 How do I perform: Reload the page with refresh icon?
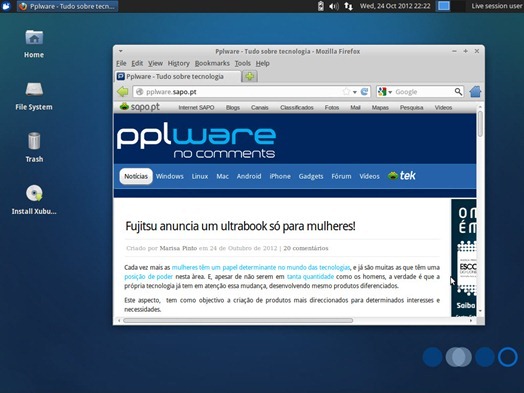point(364,92)
